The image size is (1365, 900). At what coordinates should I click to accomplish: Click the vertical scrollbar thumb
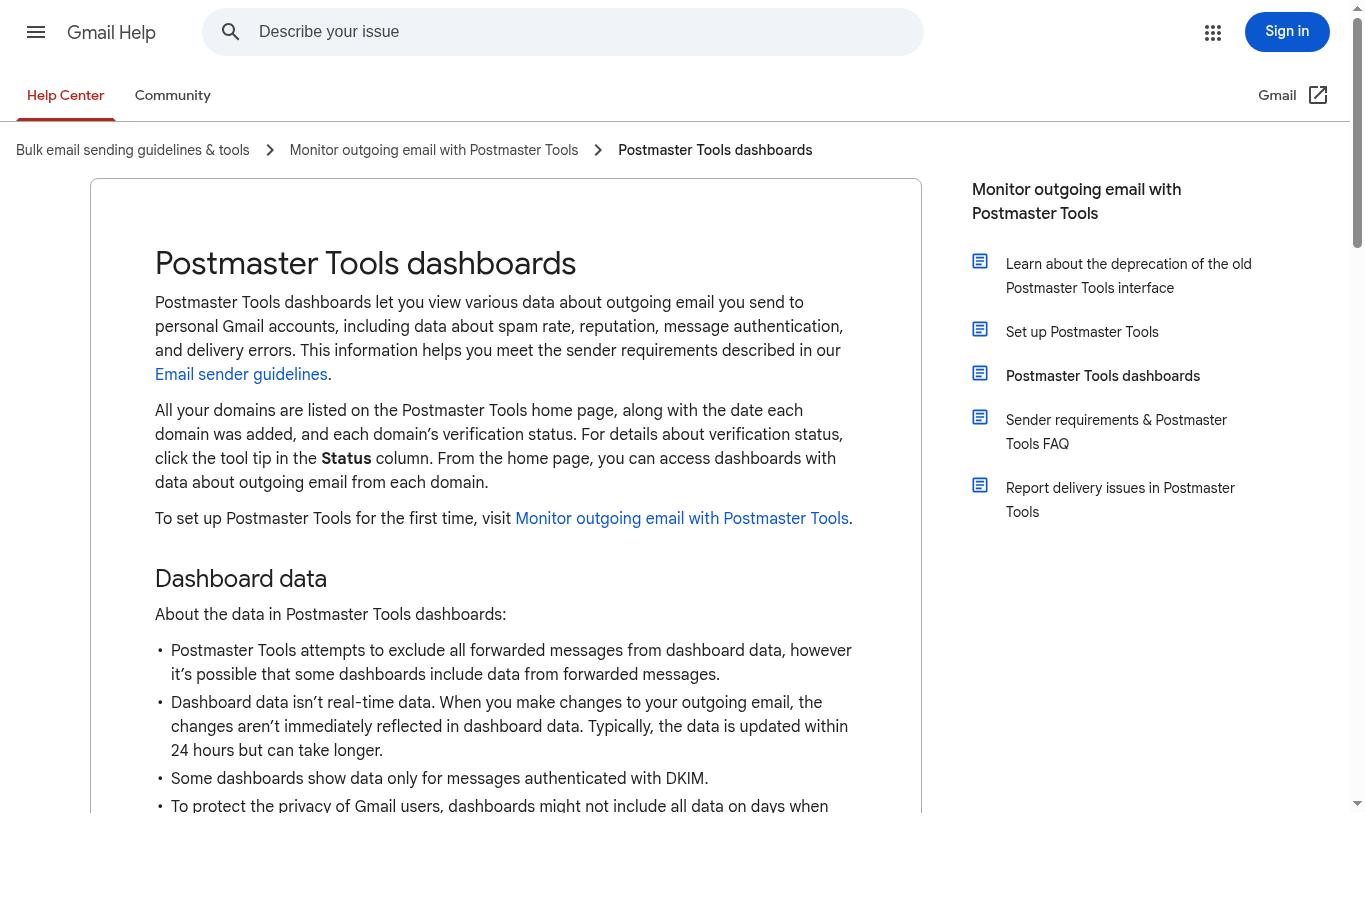pyautogui.click(x=1357, y=132)
